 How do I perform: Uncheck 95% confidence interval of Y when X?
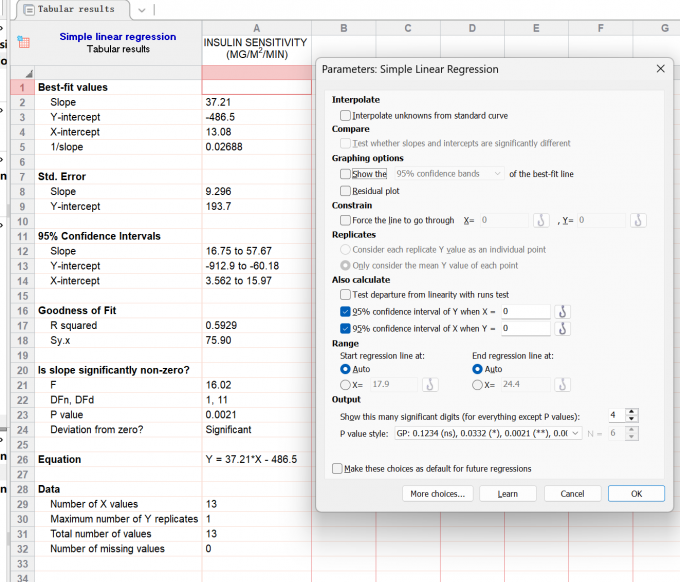pos(345,311)
